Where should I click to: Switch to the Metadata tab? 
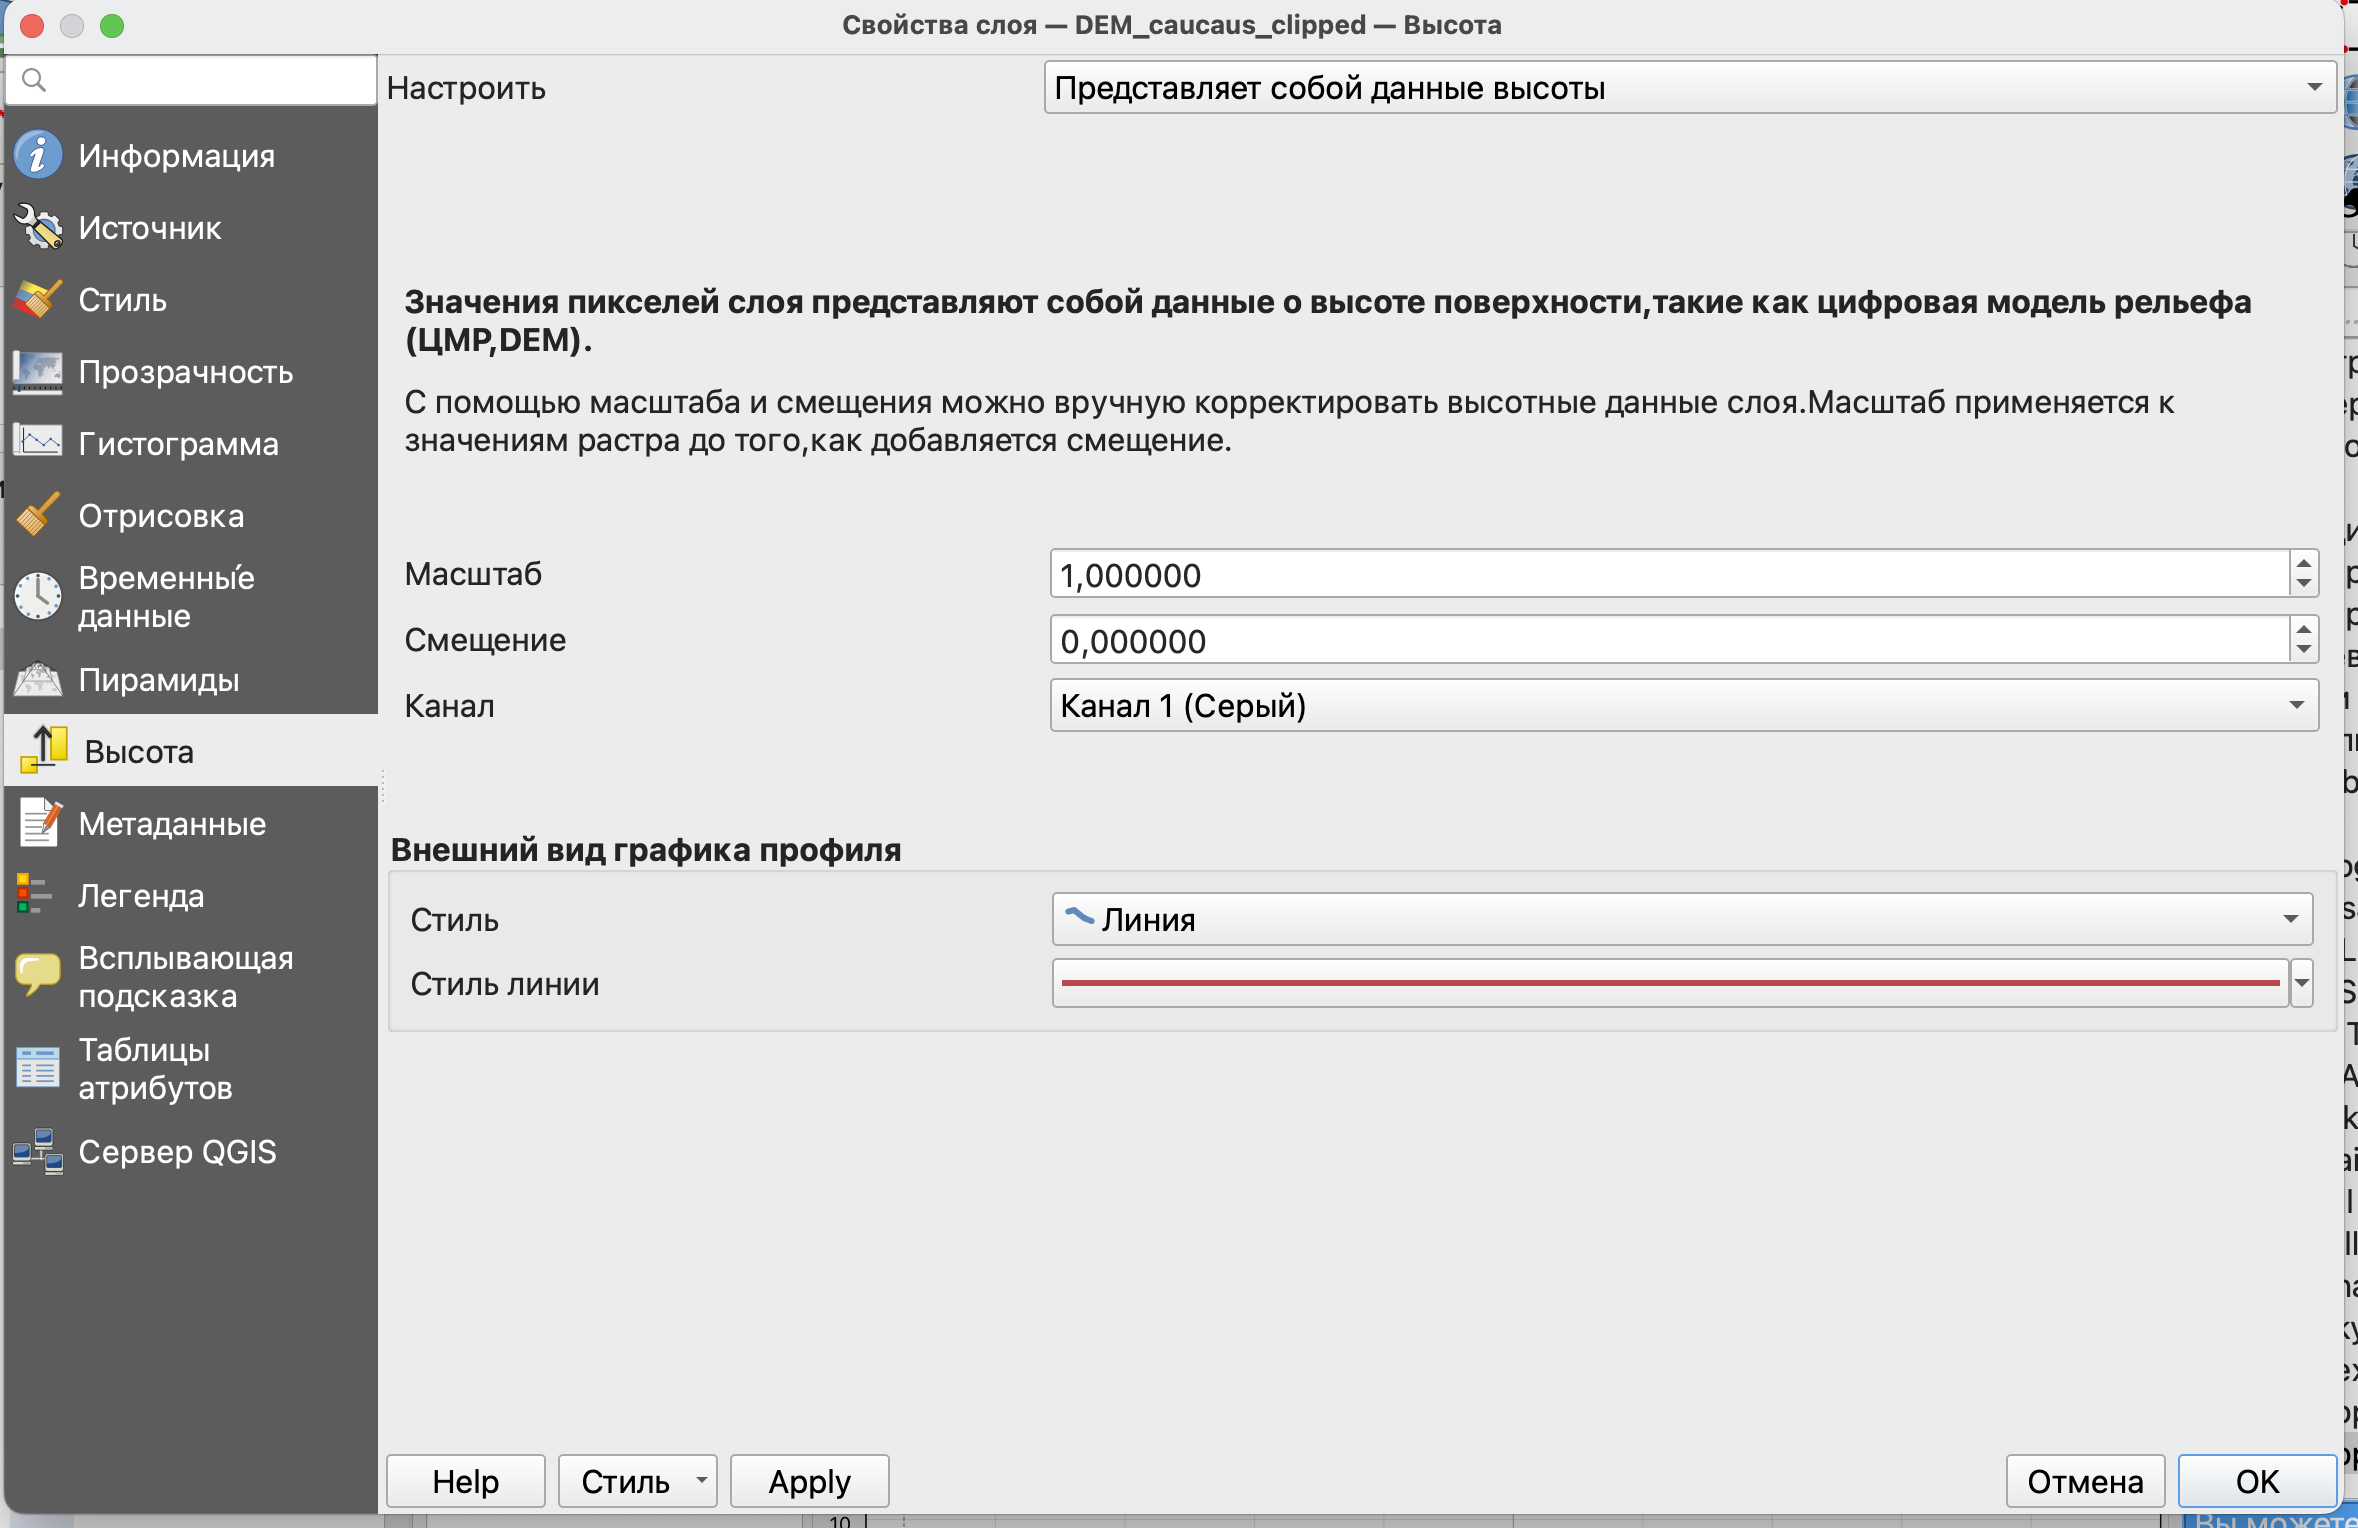click(x=172, y=824)
